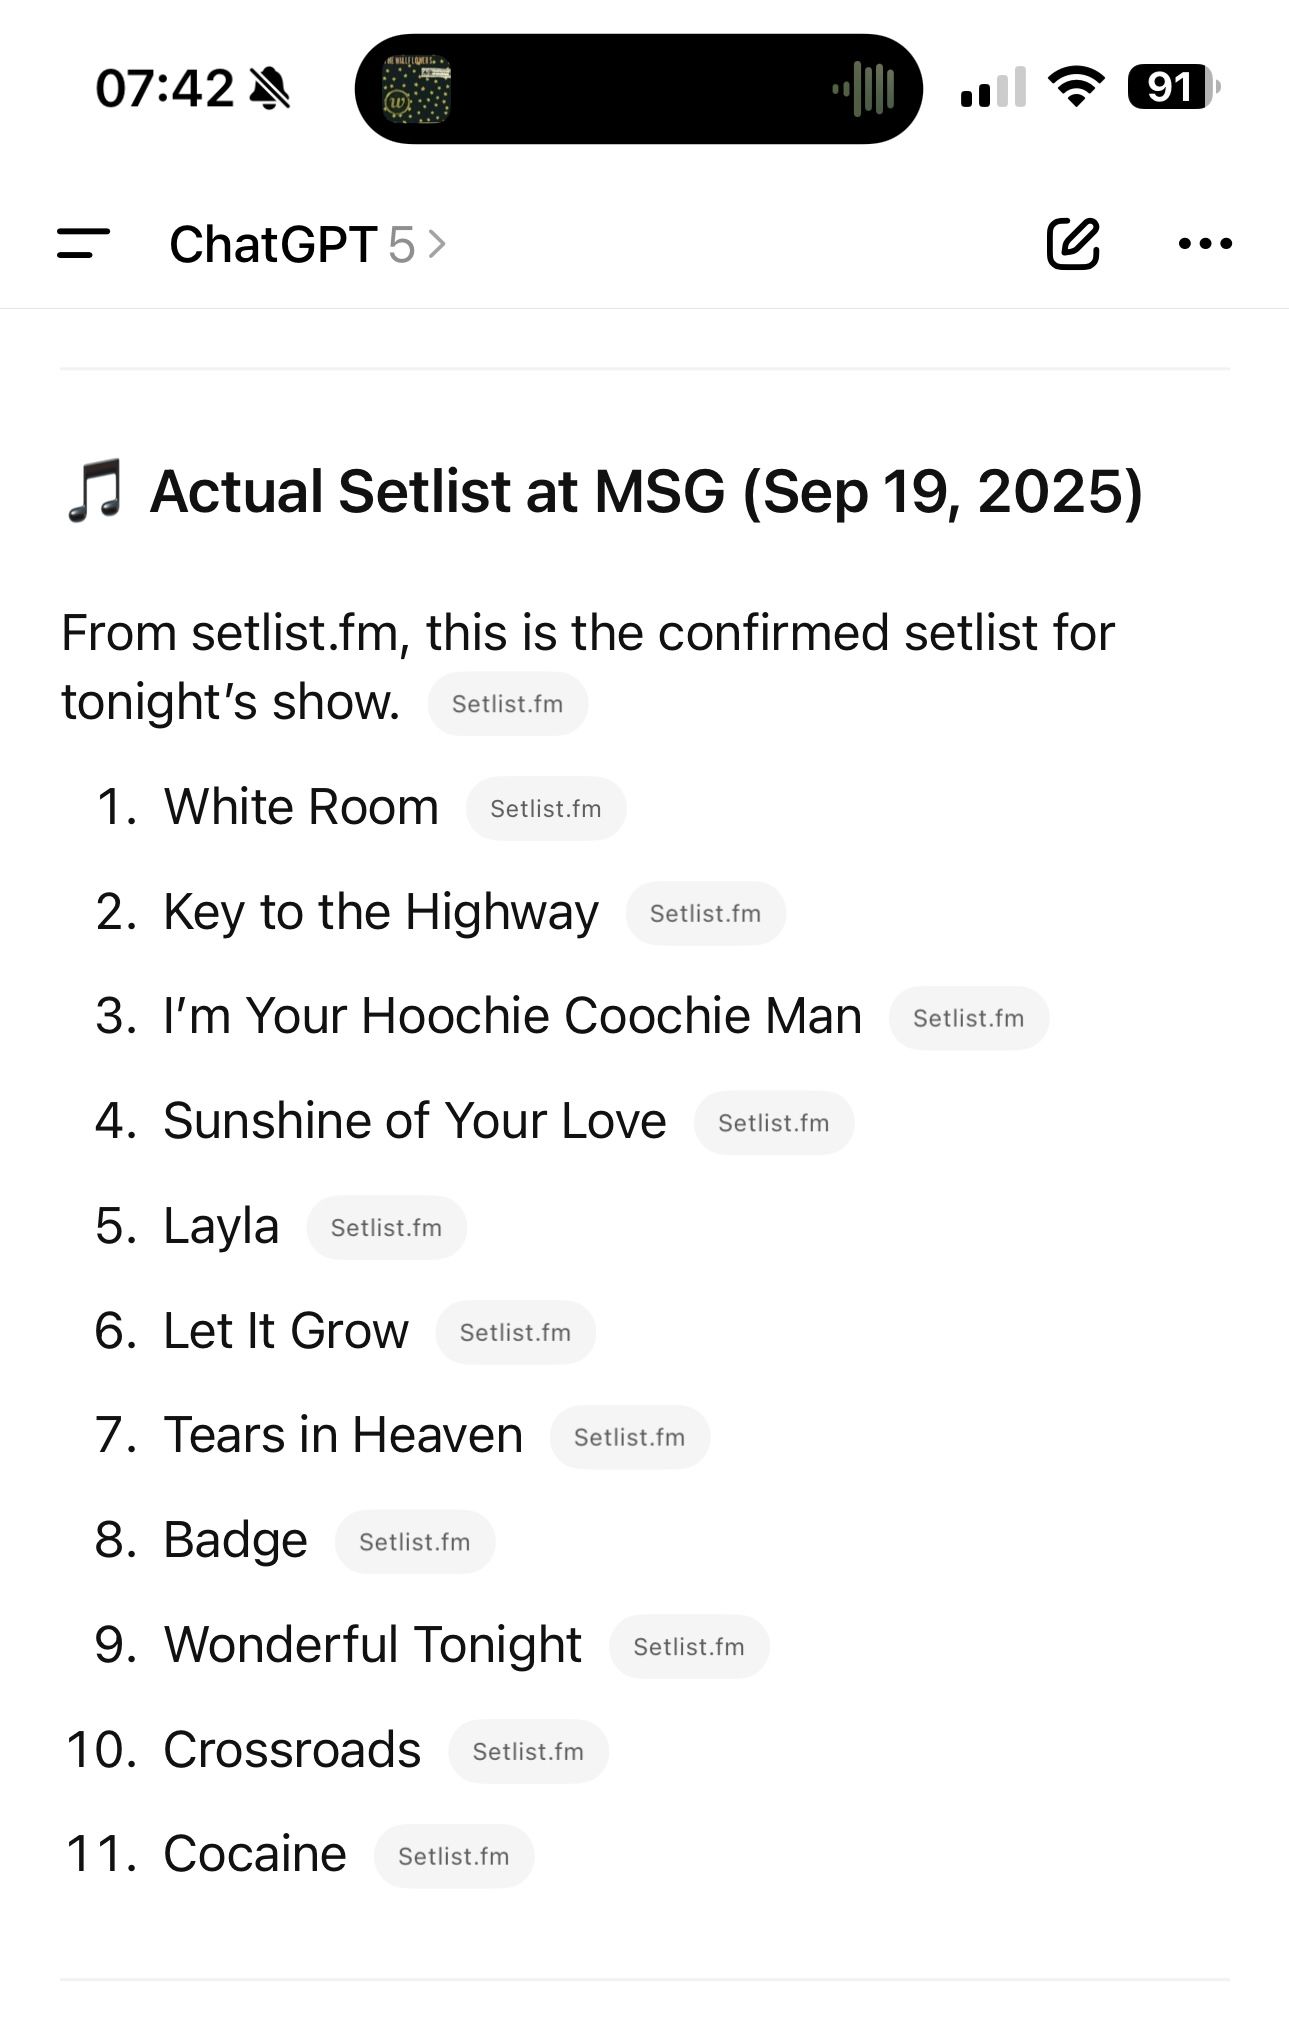Screen dimensions: 1289x2017
Task: Tap the Wi-Fi status icon
Action: point(1076,87)
